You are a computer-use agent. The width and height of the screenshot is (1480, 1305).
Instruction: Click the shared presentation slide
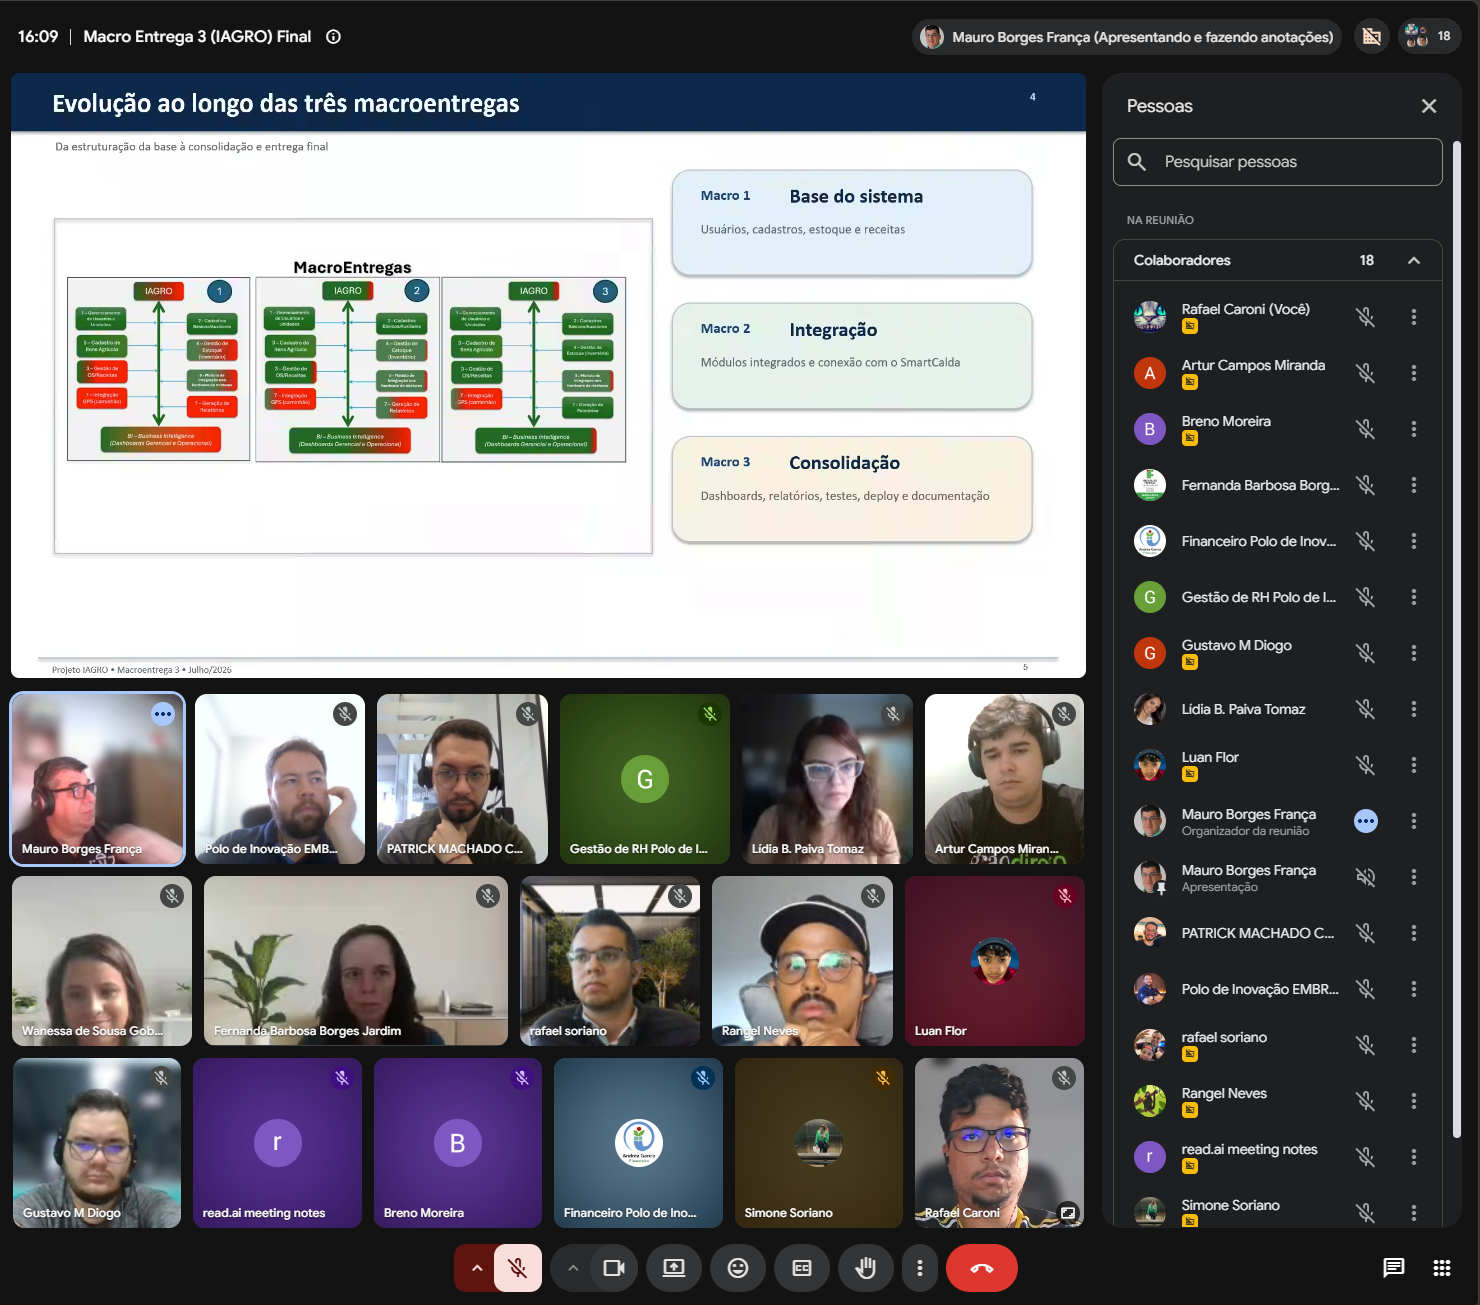pos(548,375)
